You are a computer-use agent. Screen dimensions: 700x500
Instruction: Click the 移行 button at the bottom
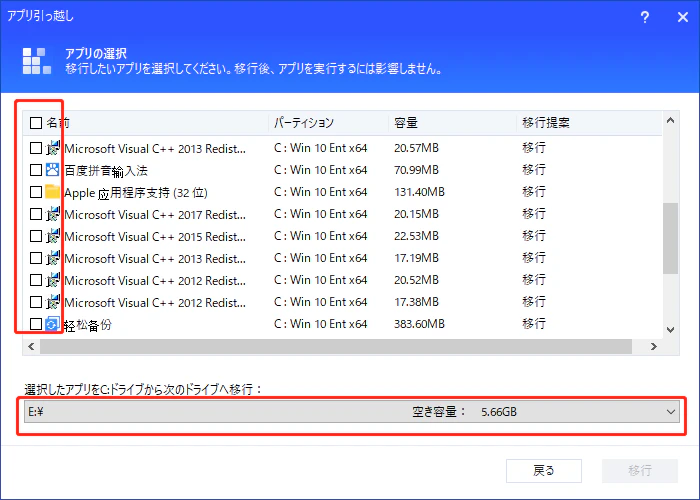click(x=640, y=471)
